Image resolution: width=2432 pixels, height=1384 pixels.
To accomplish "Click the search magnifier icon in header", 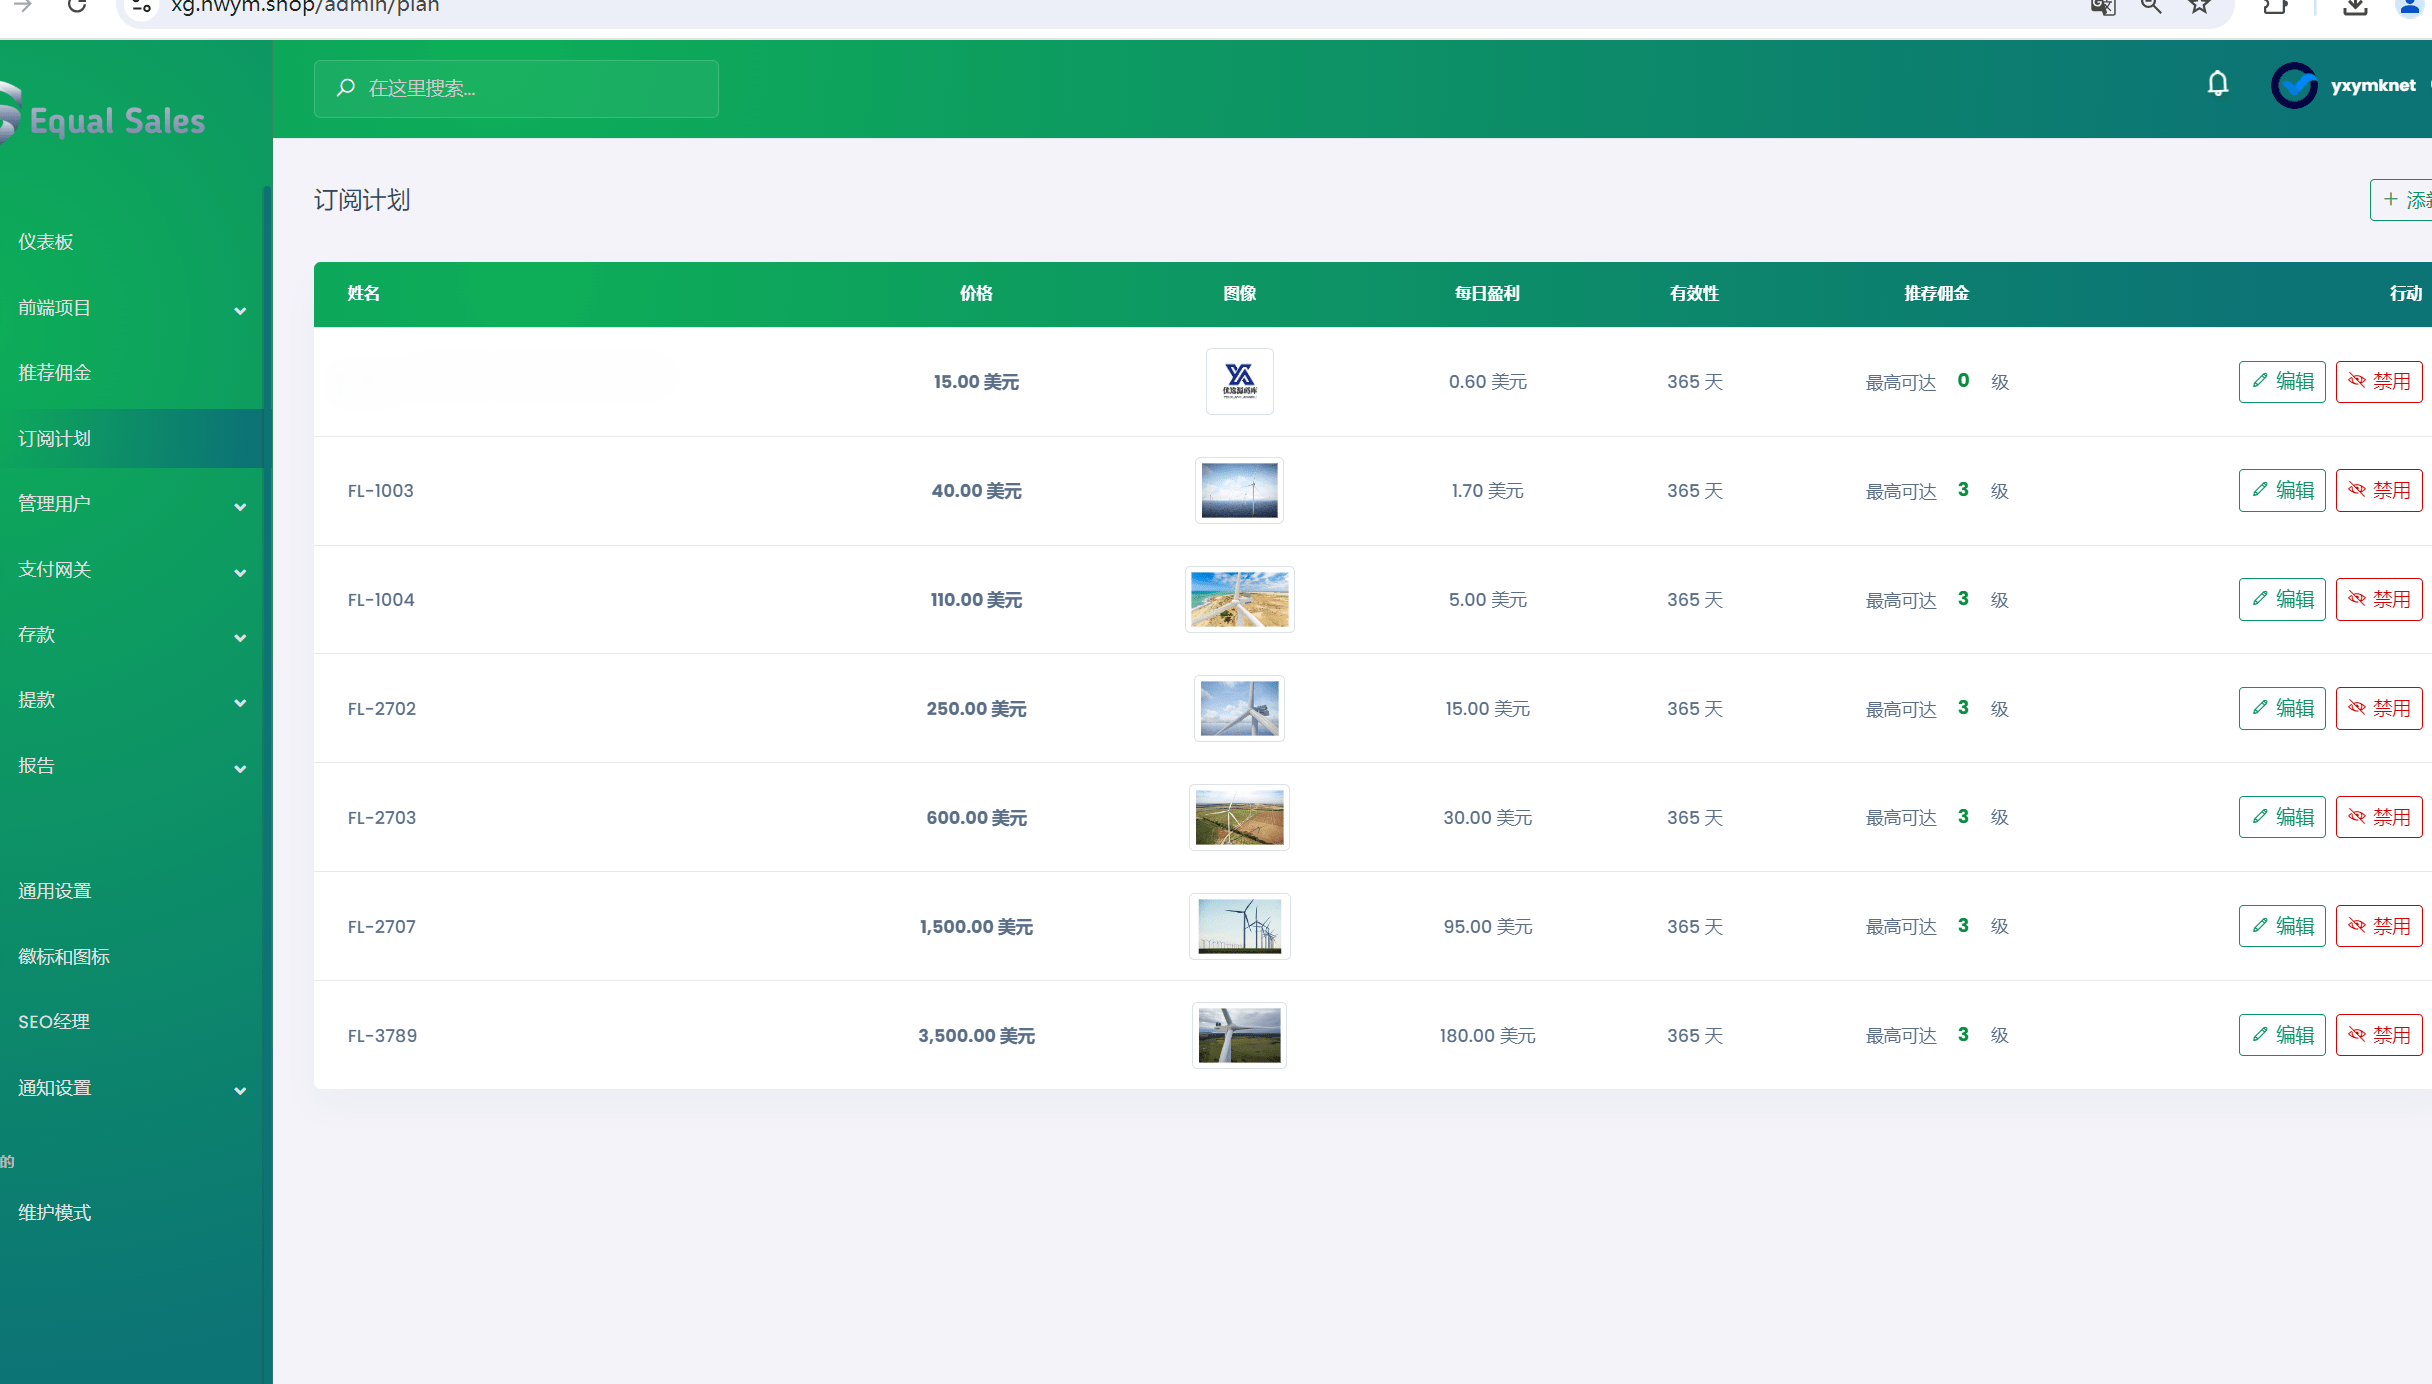I will 346,88.
